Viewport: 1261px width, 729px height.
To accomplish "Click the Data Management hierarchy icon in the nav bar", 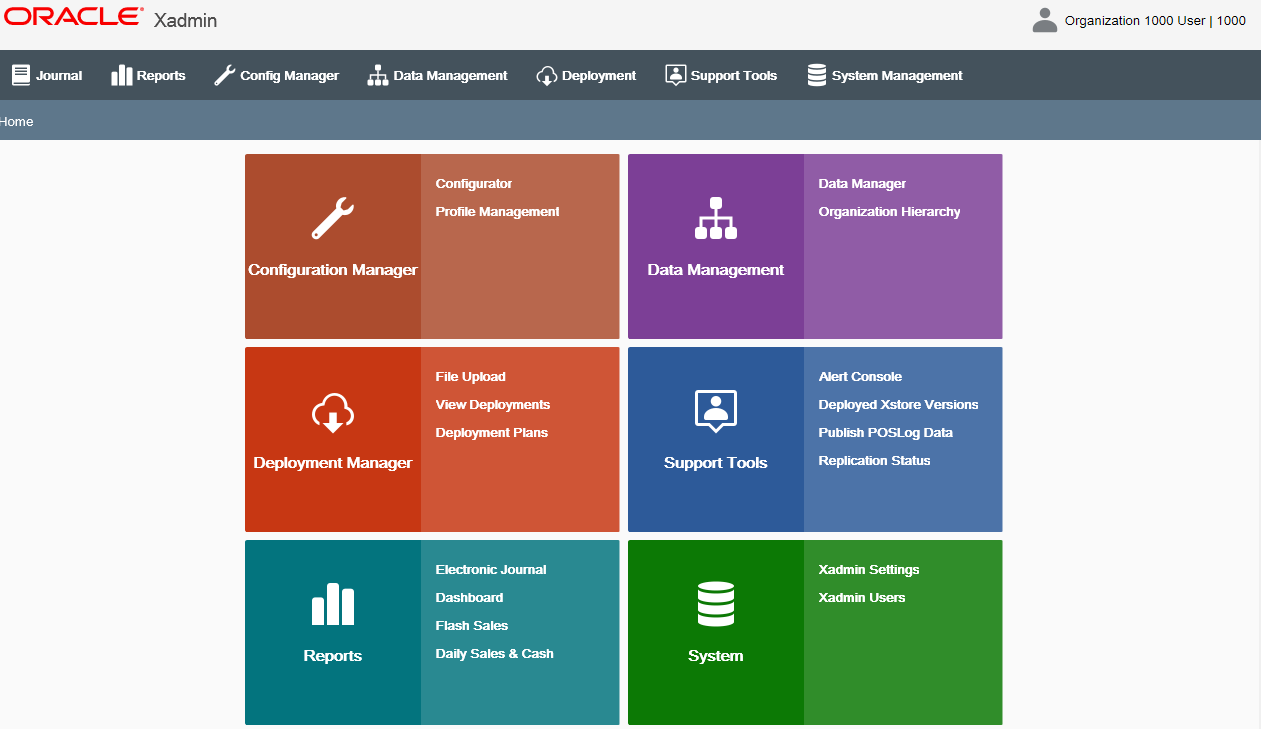I will tap(378, 75).
